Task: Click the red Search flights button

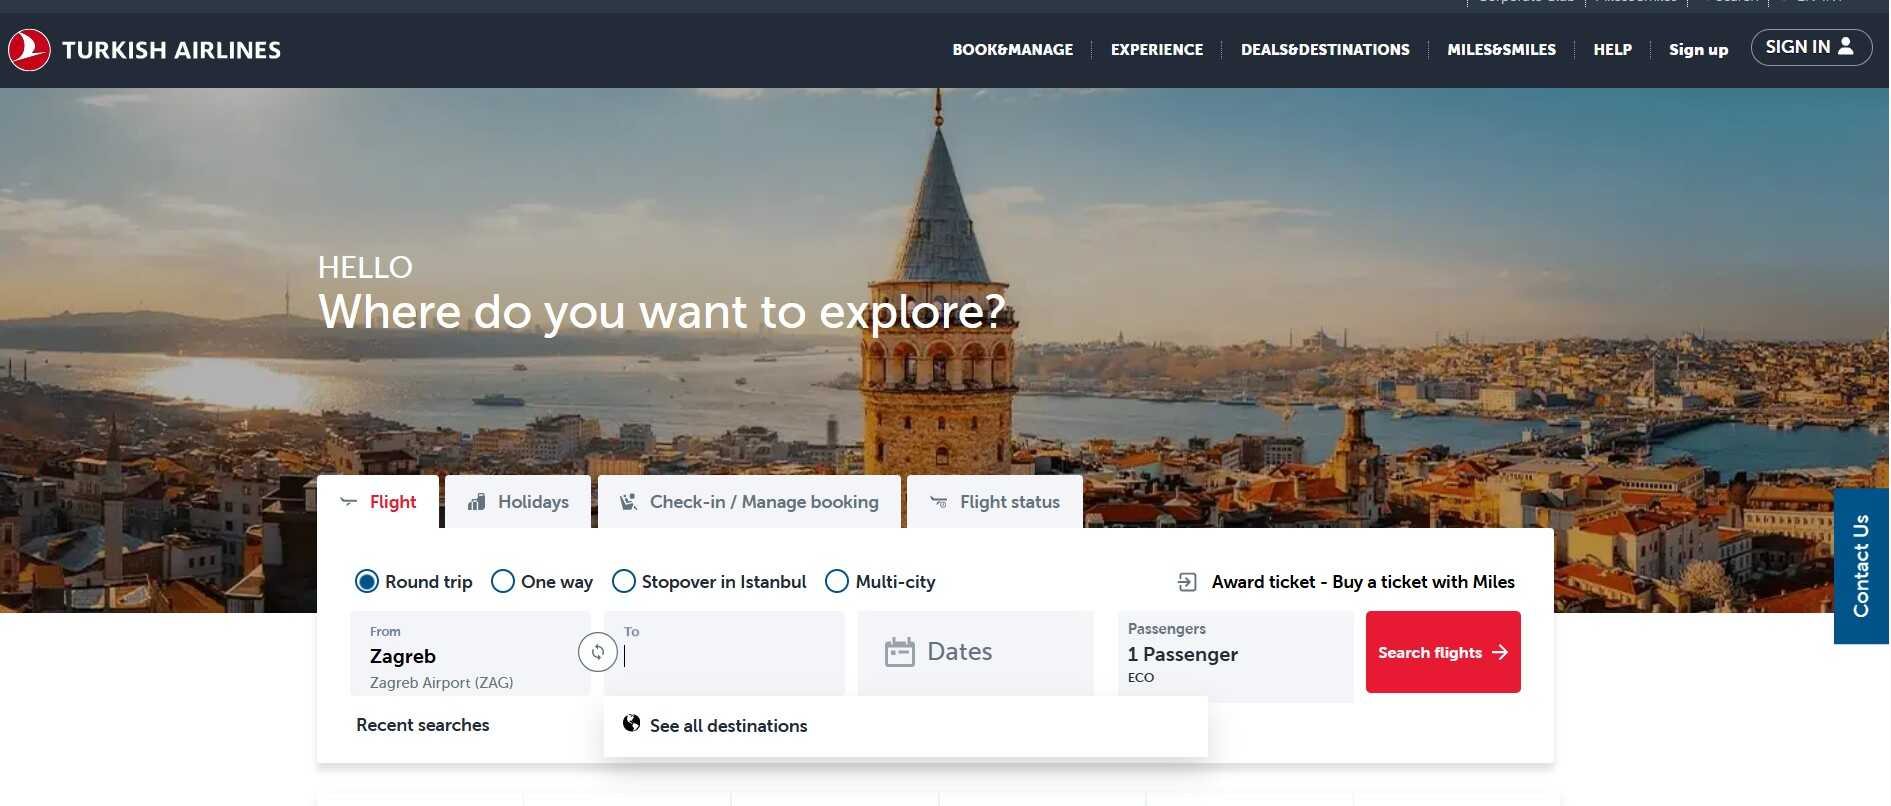Action: point(1443,652)
